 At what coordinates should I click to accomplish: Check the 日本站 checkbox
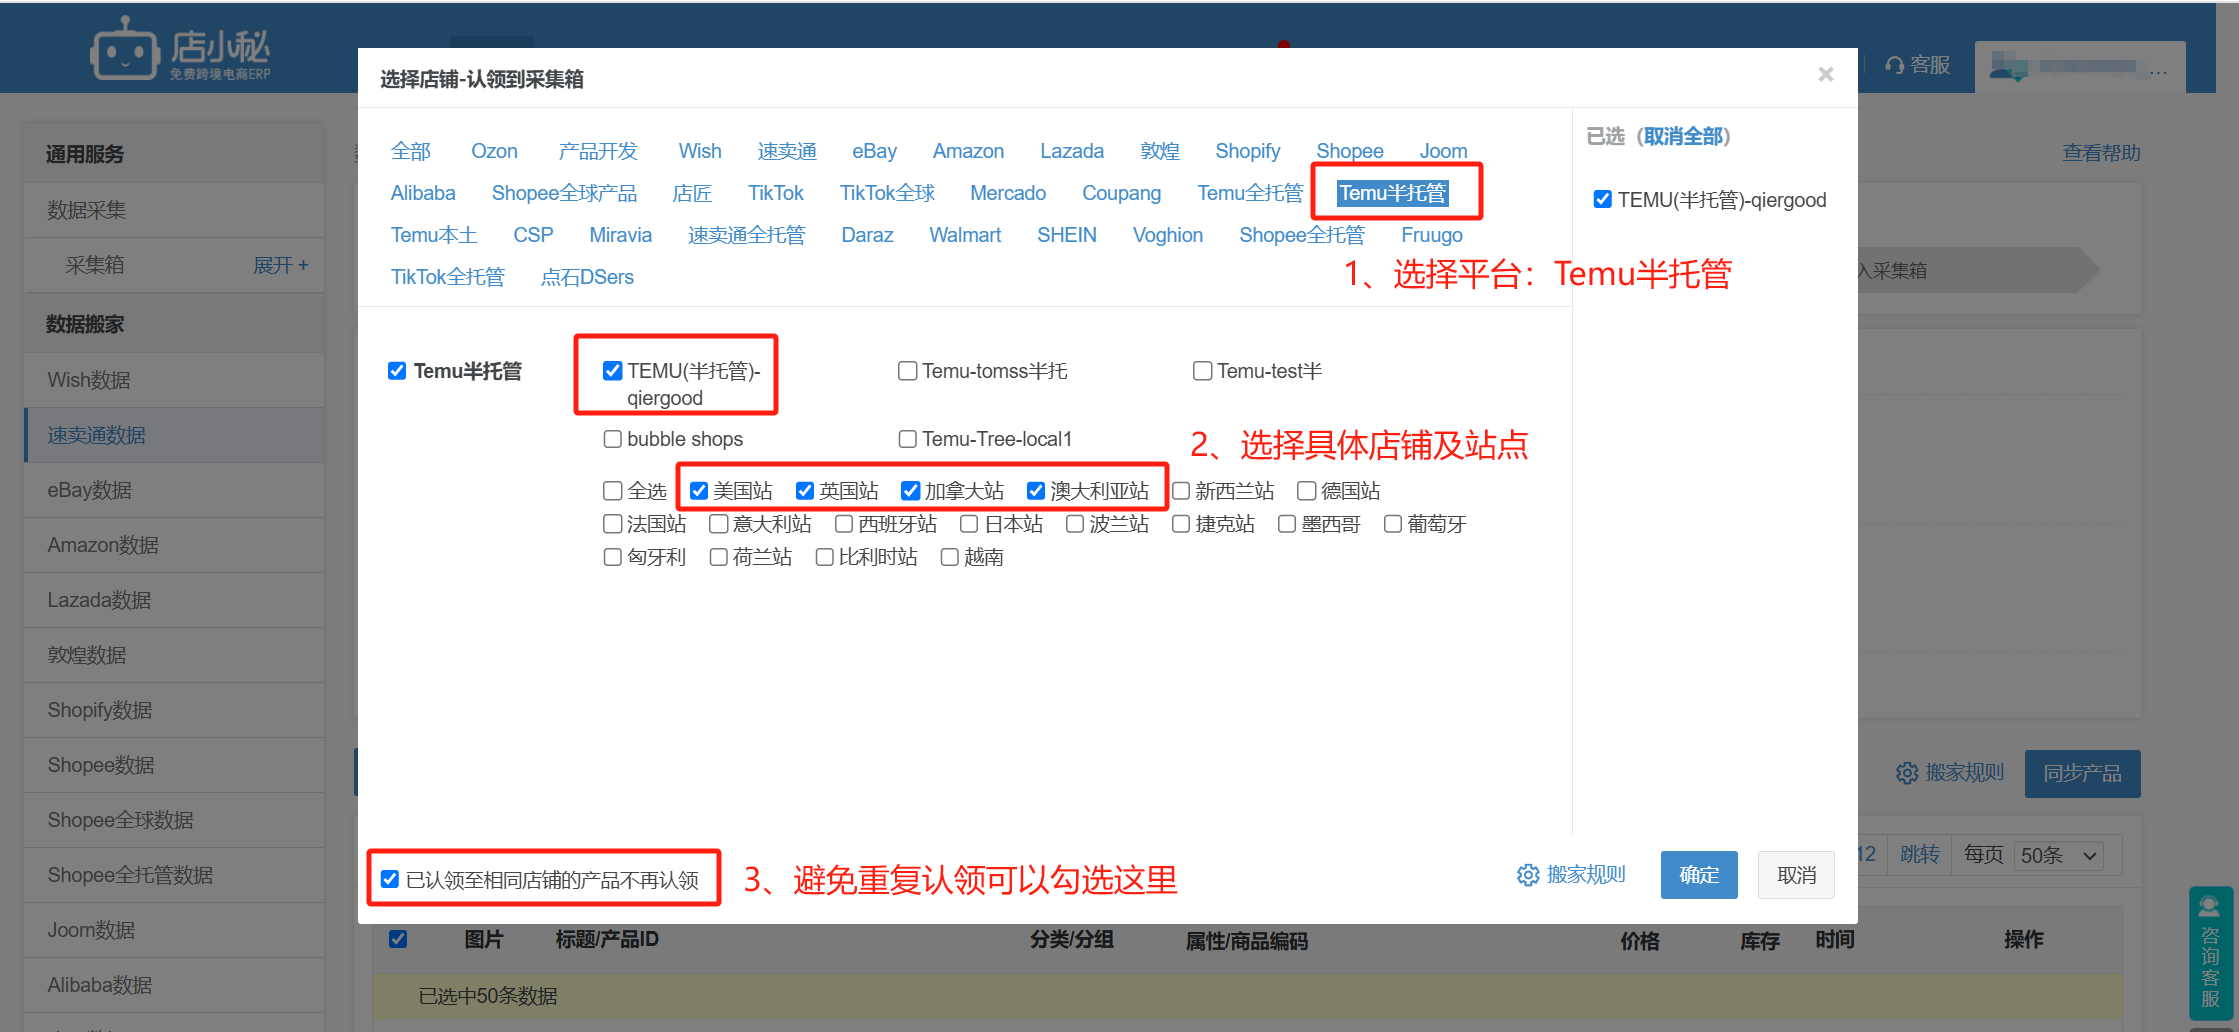968,524
